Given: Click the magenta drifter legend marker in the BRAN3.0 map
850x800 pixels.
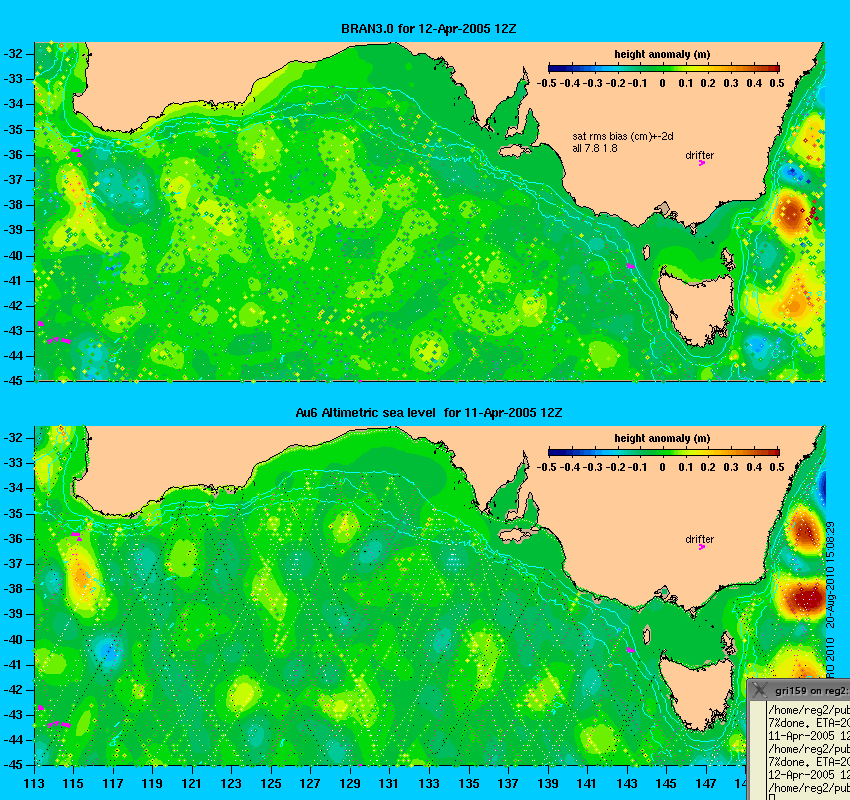Looking at the screenshot, I should point(702,163).
